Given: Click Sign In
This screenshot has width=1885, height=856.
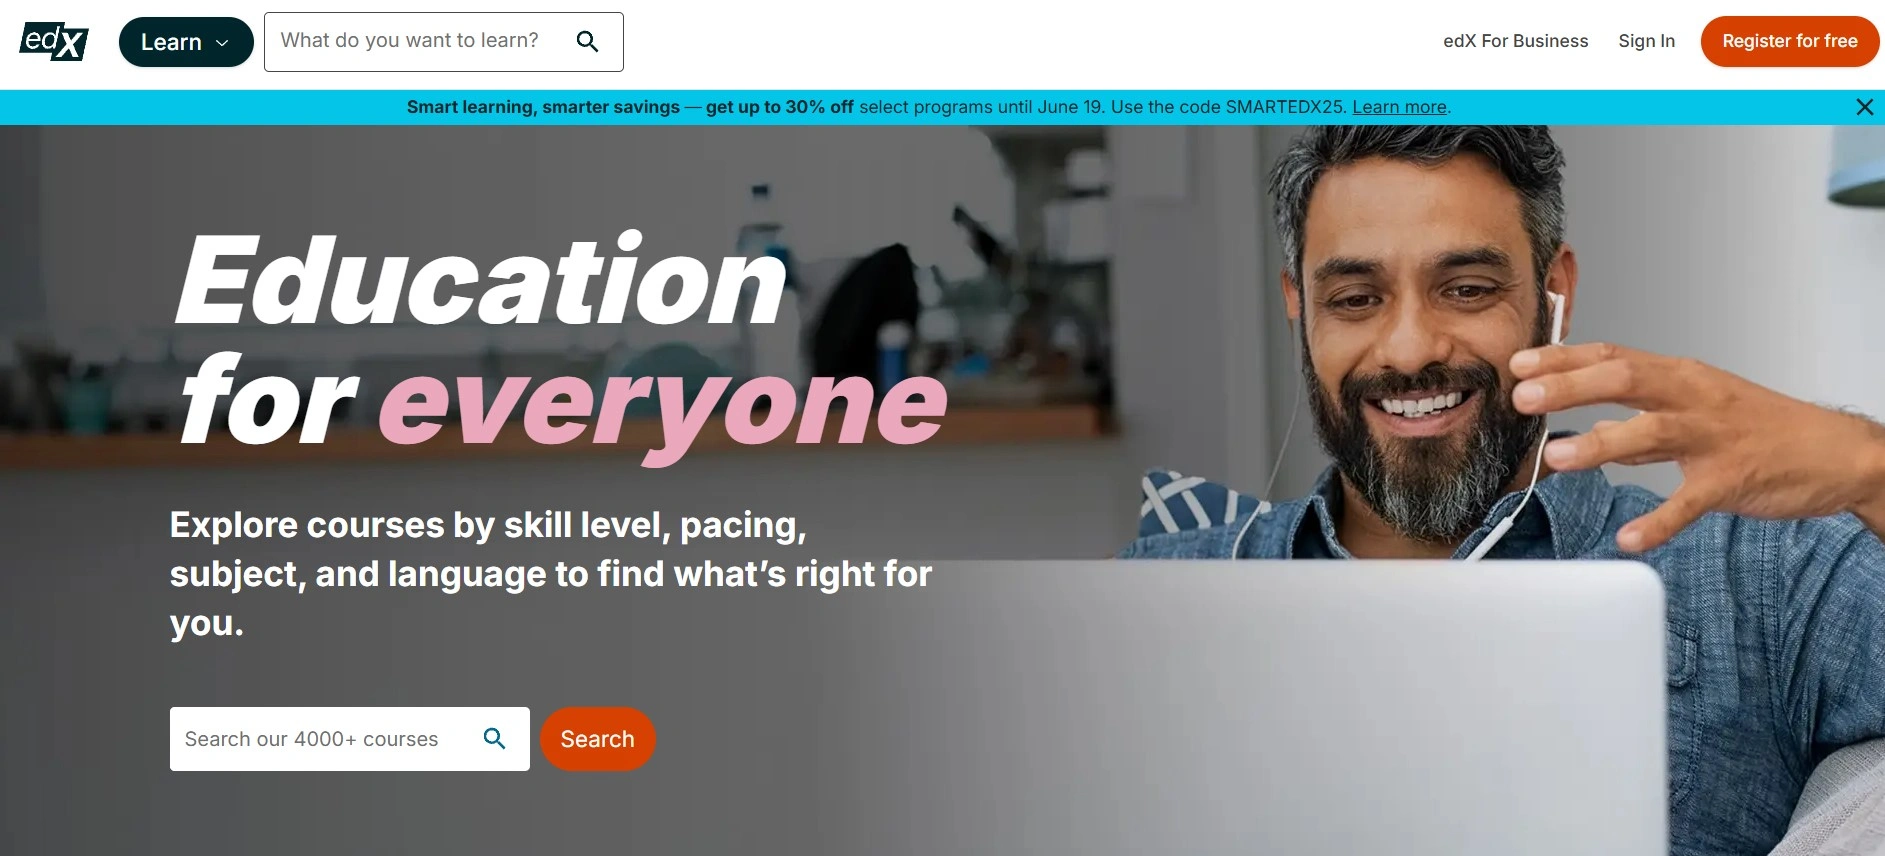Looking at the screenshot, I should tap(1646, 41).
